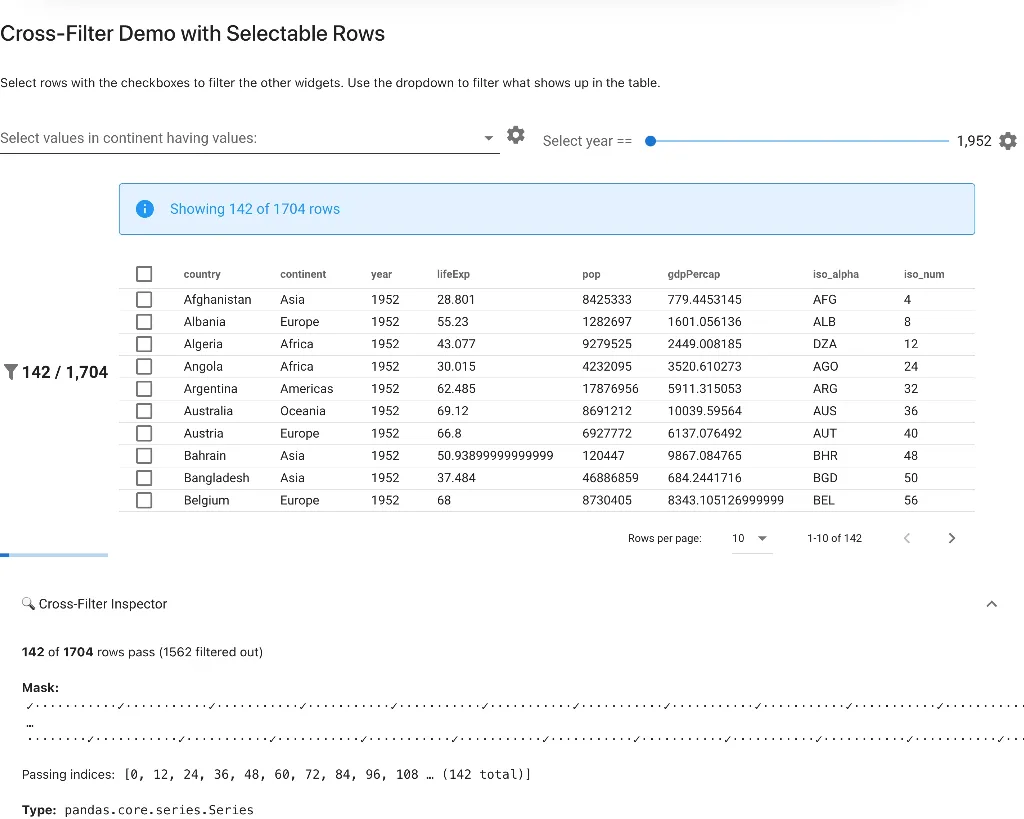Click the year slider handle

[x=651, y=141]
